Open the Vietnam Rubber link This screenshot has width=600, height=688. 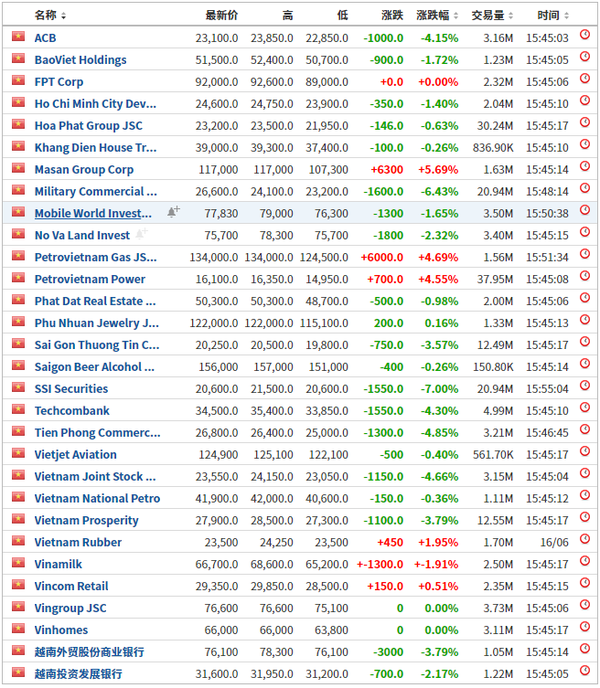pyautogui.click(x=78, y=542)
